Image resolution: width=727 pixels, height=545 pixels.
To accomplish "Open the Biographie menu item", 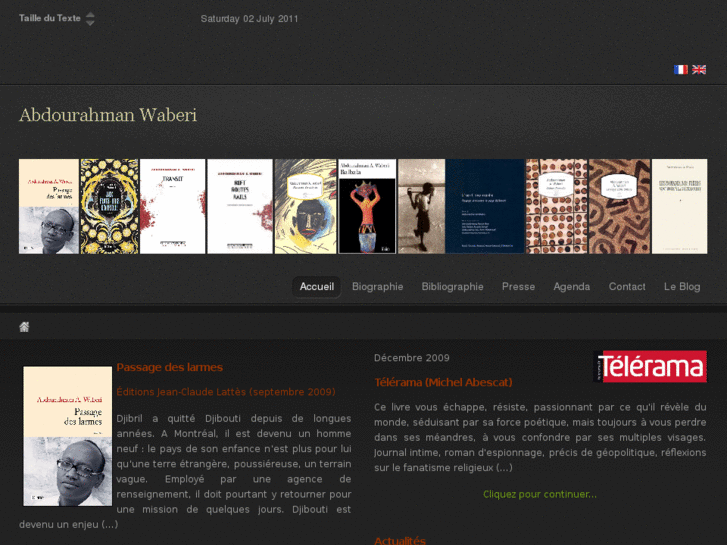I will pos(377,287).
